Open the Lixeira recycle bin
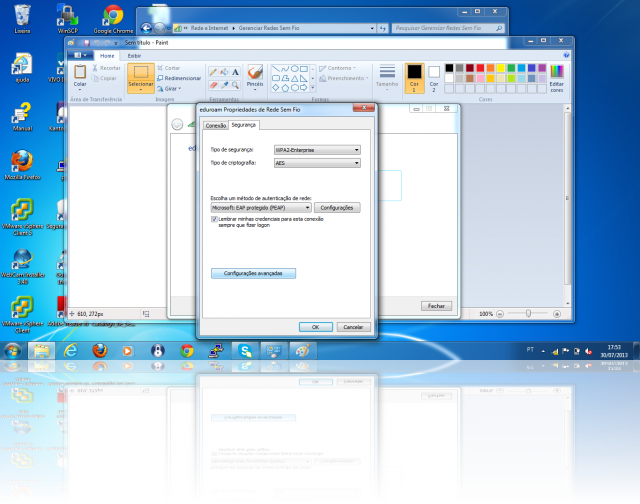Viewport: 640px width, 504px height. (x=22, y=19)
